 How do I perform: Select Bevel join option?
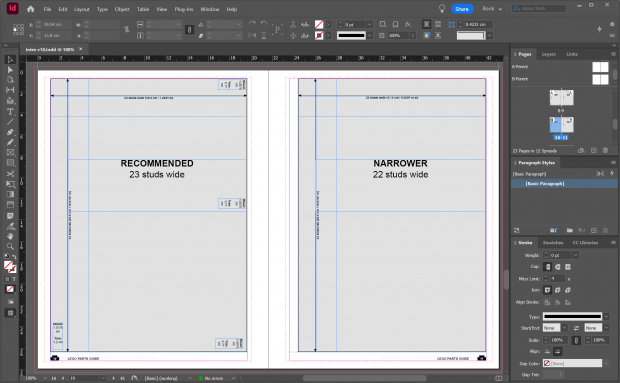coord(568,290)
